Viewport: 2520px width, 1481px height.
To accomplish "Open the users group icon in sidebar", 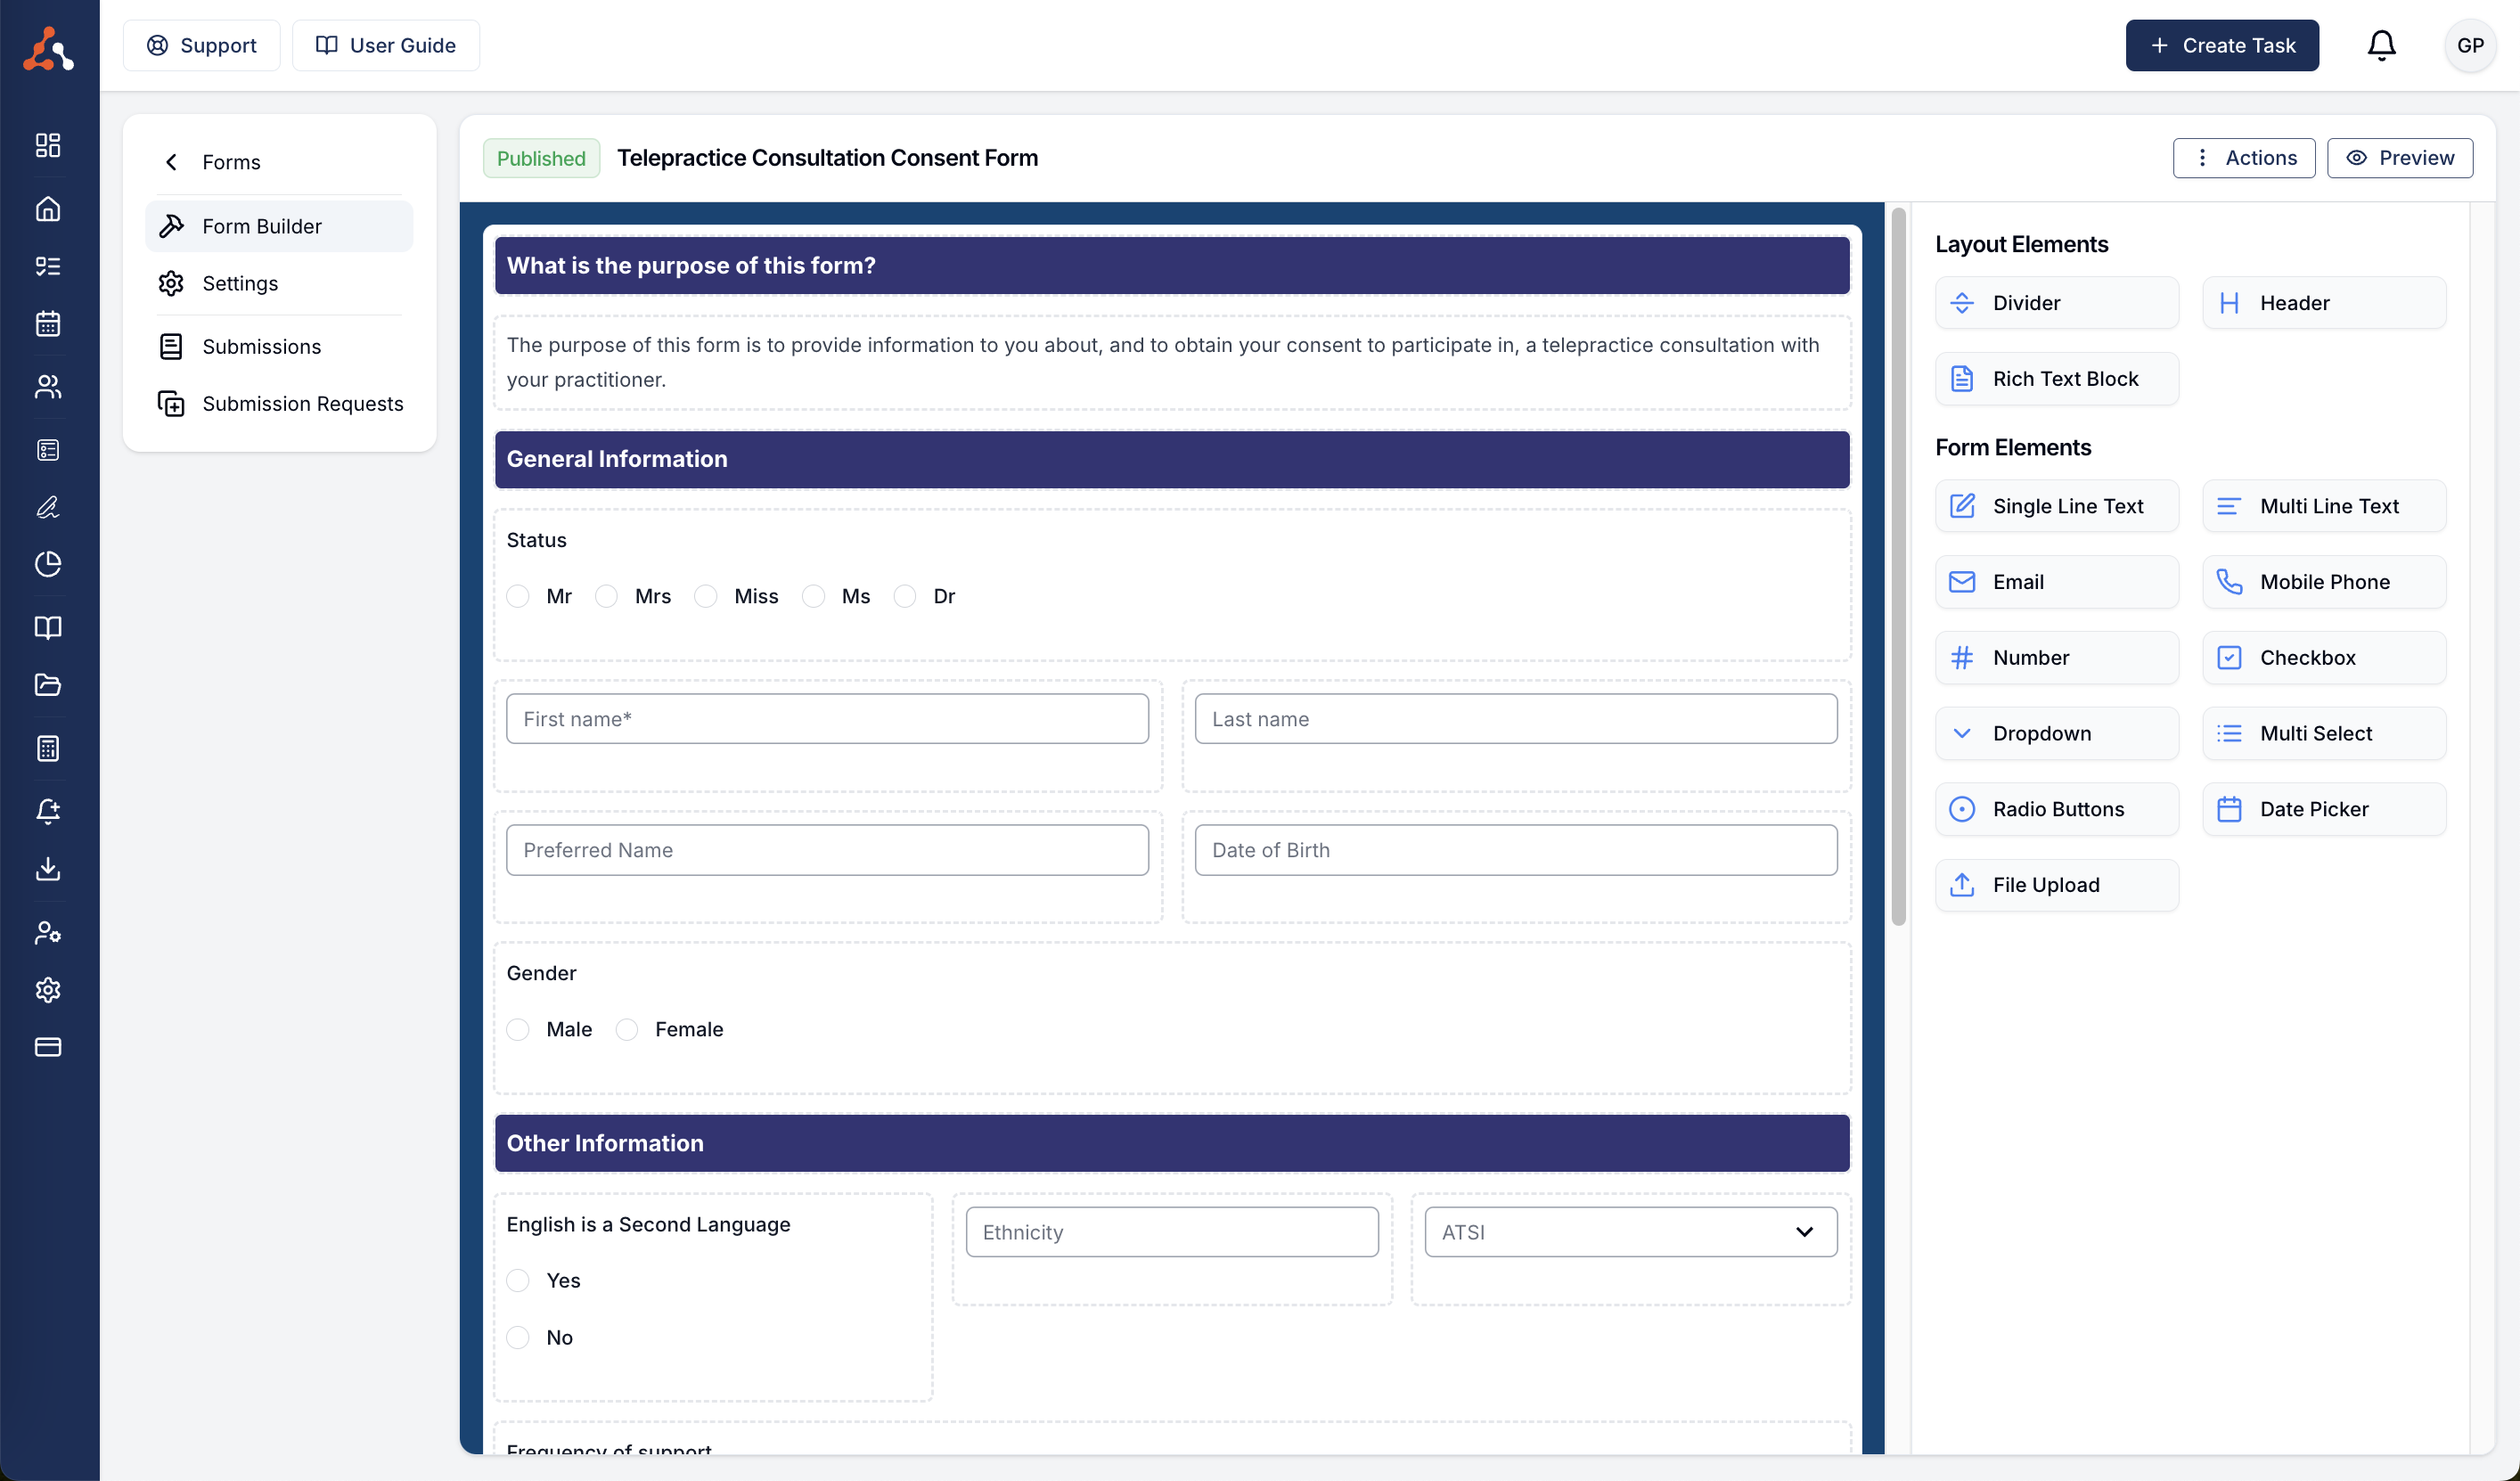I will pos(48,386).
